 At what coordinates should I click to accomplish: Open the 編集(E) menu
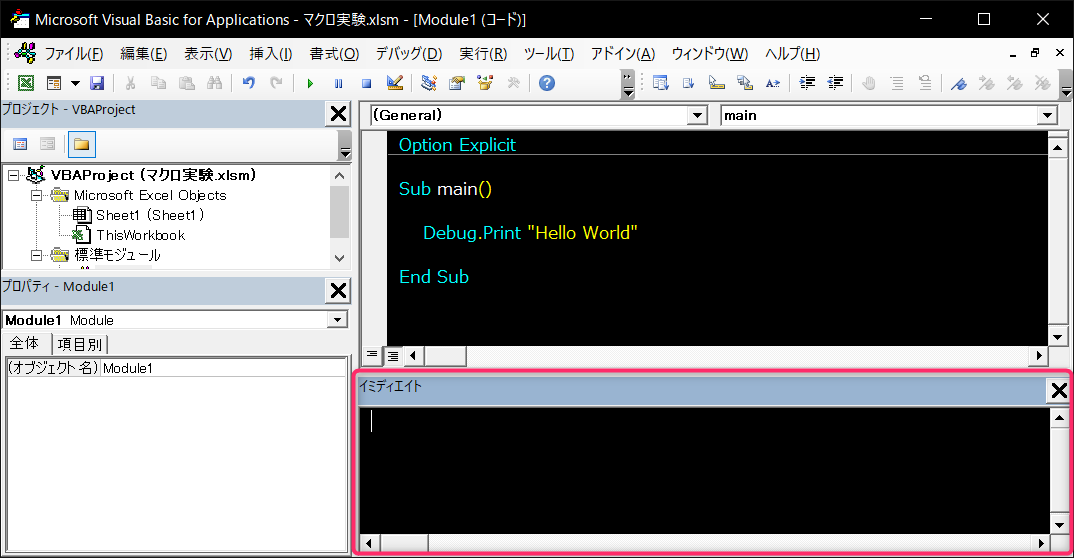144,54
